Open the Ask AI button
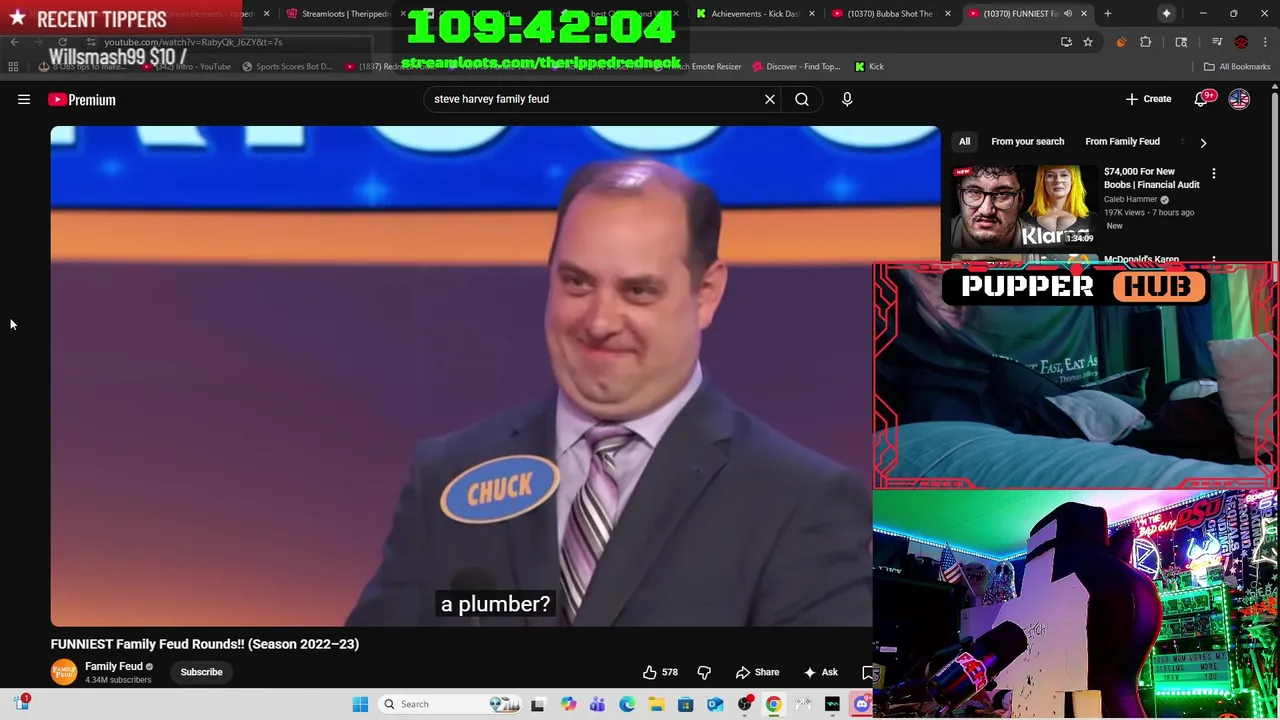Viewport: 1280px width, 720px height. point(820,672)
